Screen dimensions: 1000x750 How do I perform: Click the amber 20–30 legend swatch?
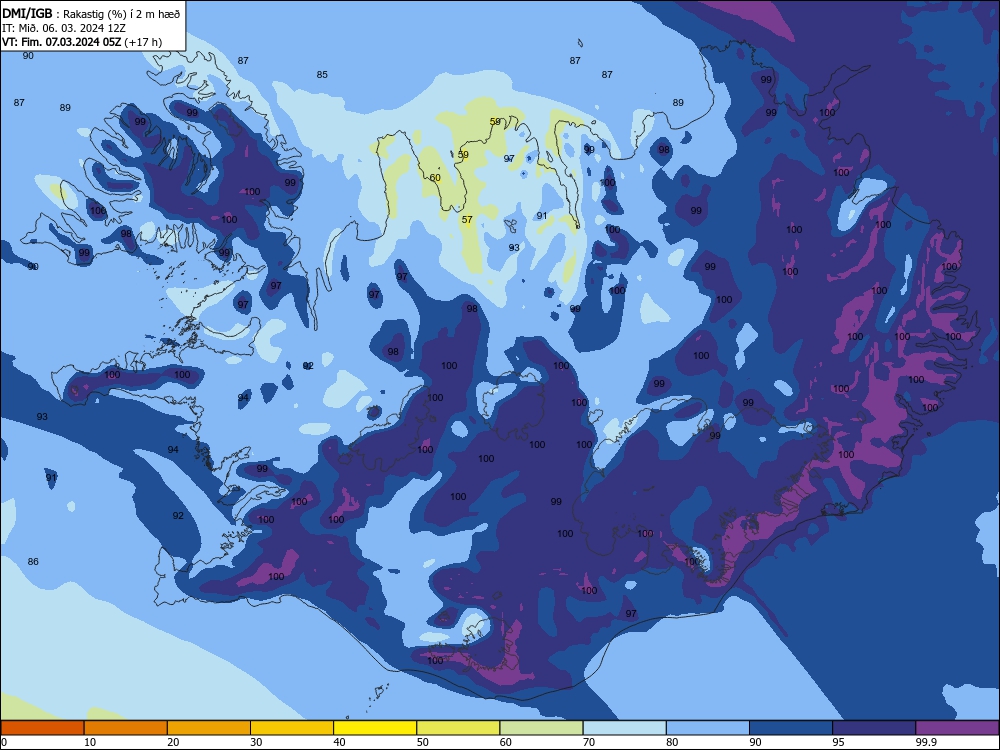[209, 728]
